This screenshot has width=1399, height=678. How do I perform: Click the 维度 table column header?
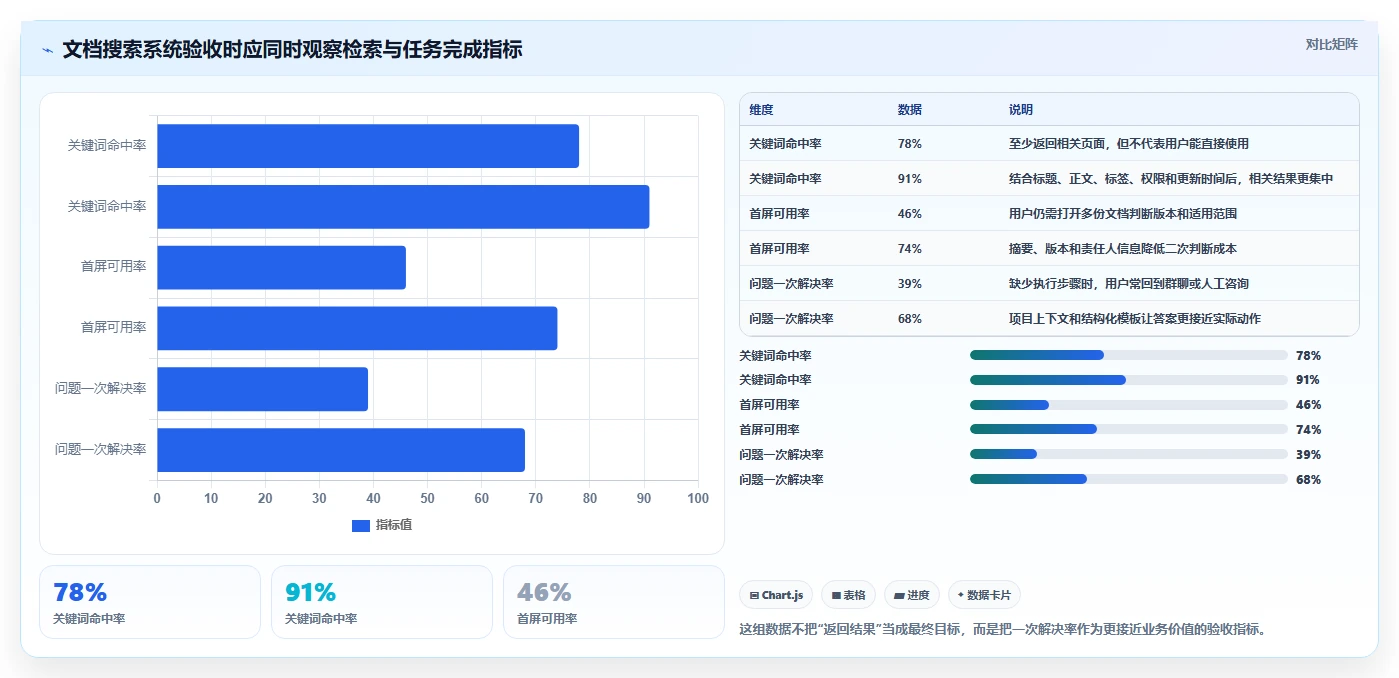tap(761, 110)
